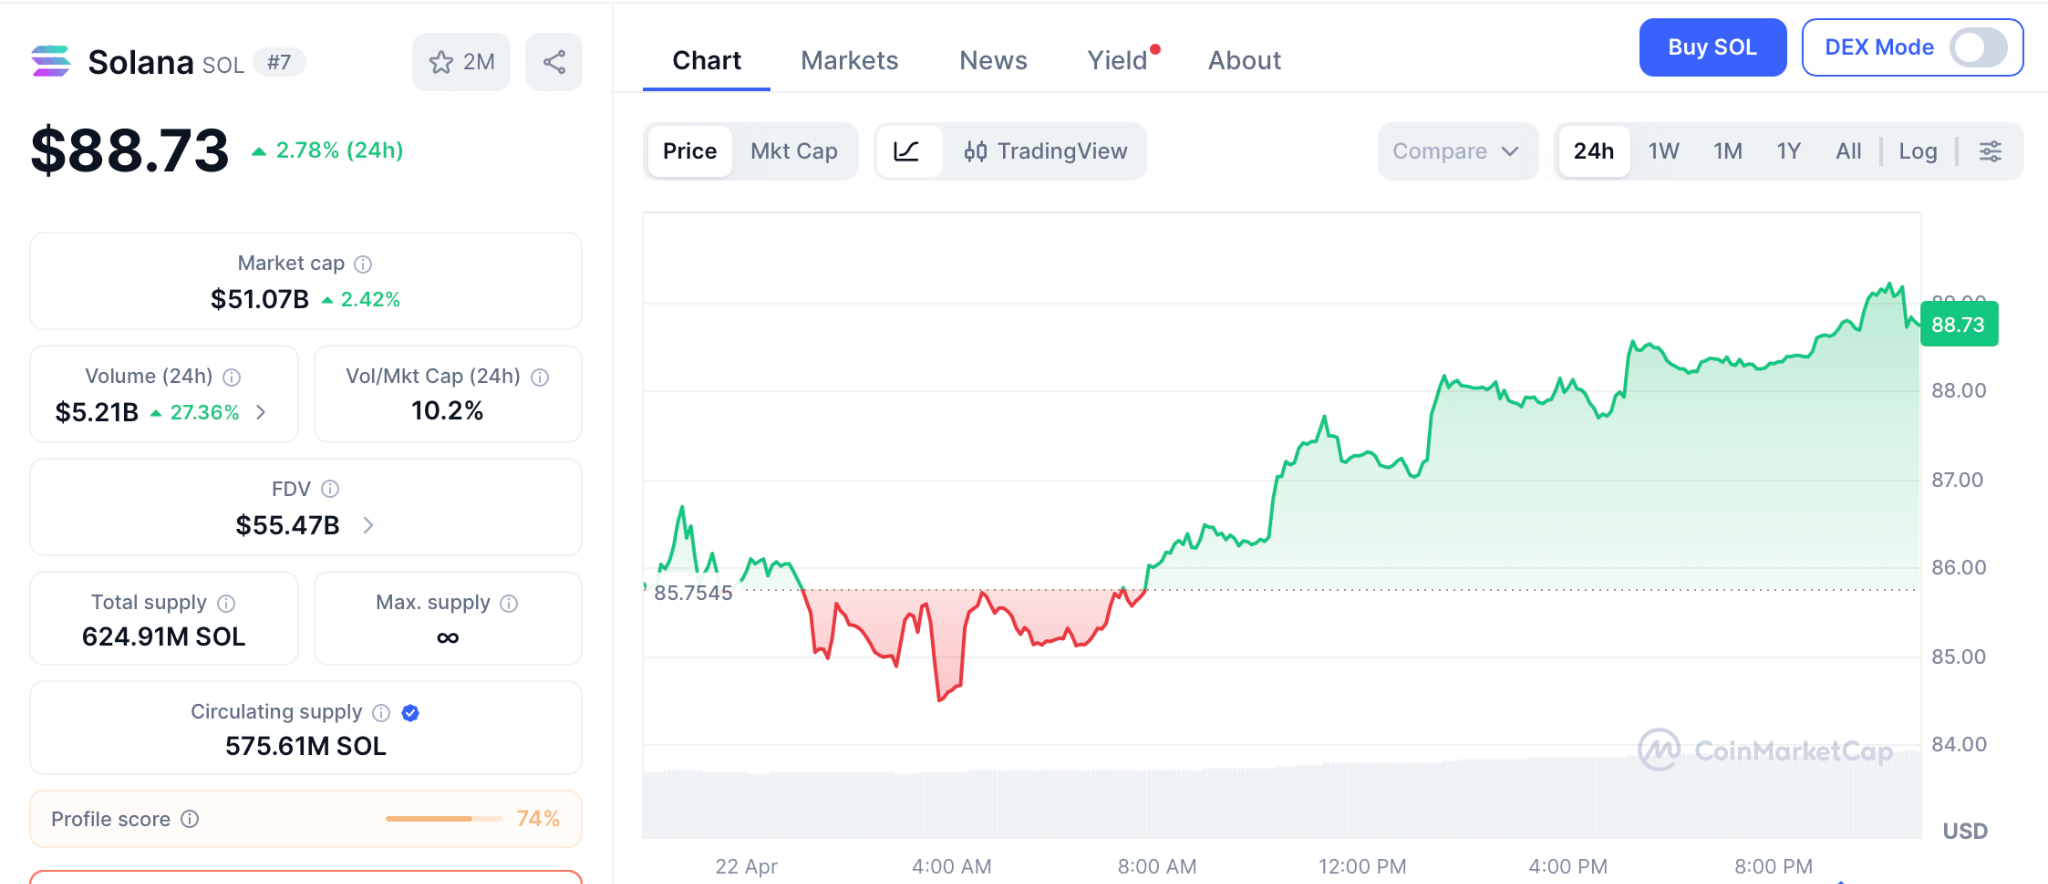Image resolution: width=2048 pixels, height=884 pixels.
Task: Open chart settings sliders icon
Action: (x=1990, y=151)
